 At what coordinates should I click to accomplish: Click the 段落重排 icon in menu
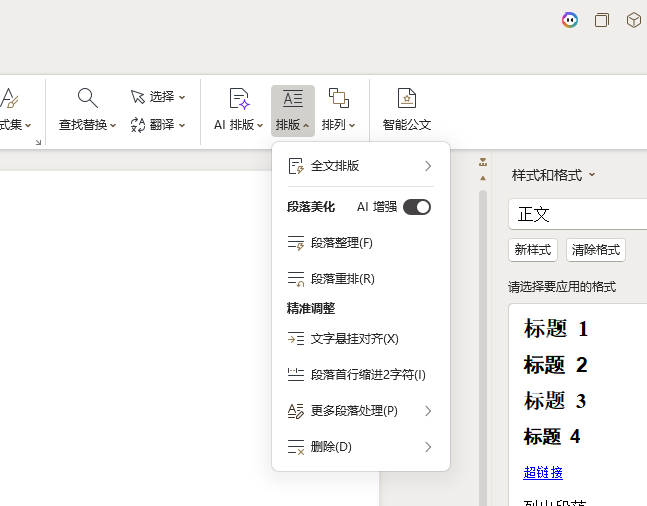[x=296, y=279]
